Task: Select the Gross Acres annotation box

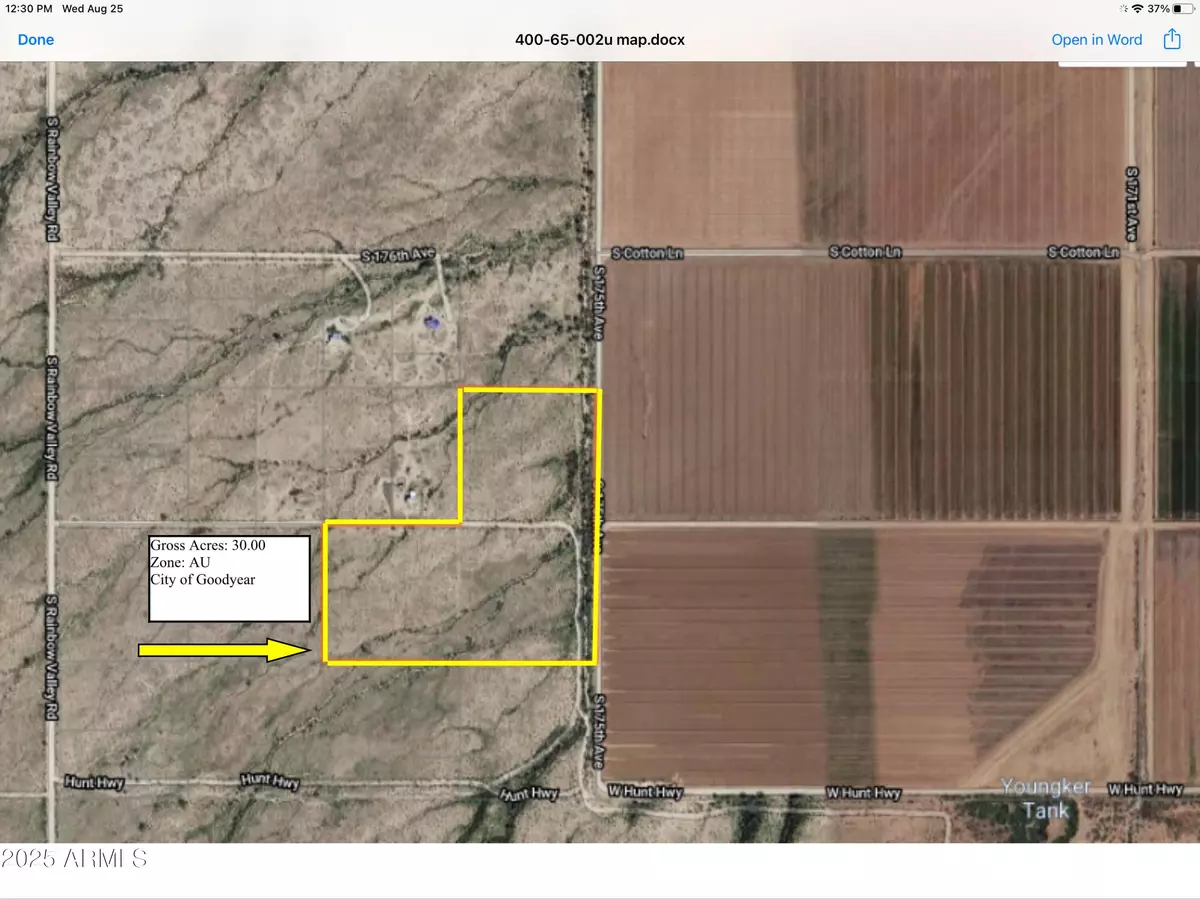Action: coord(228,578)
